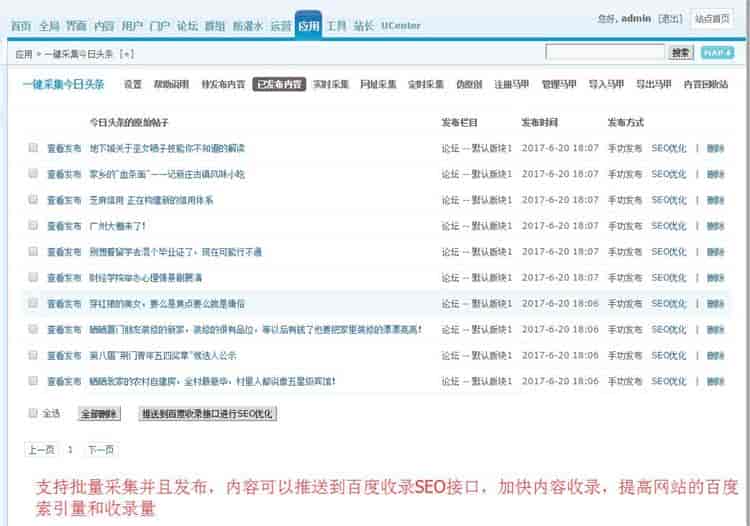Open the 应用 tab in top navigation
The height and width of the screenshot is (526, 750).
309,25
